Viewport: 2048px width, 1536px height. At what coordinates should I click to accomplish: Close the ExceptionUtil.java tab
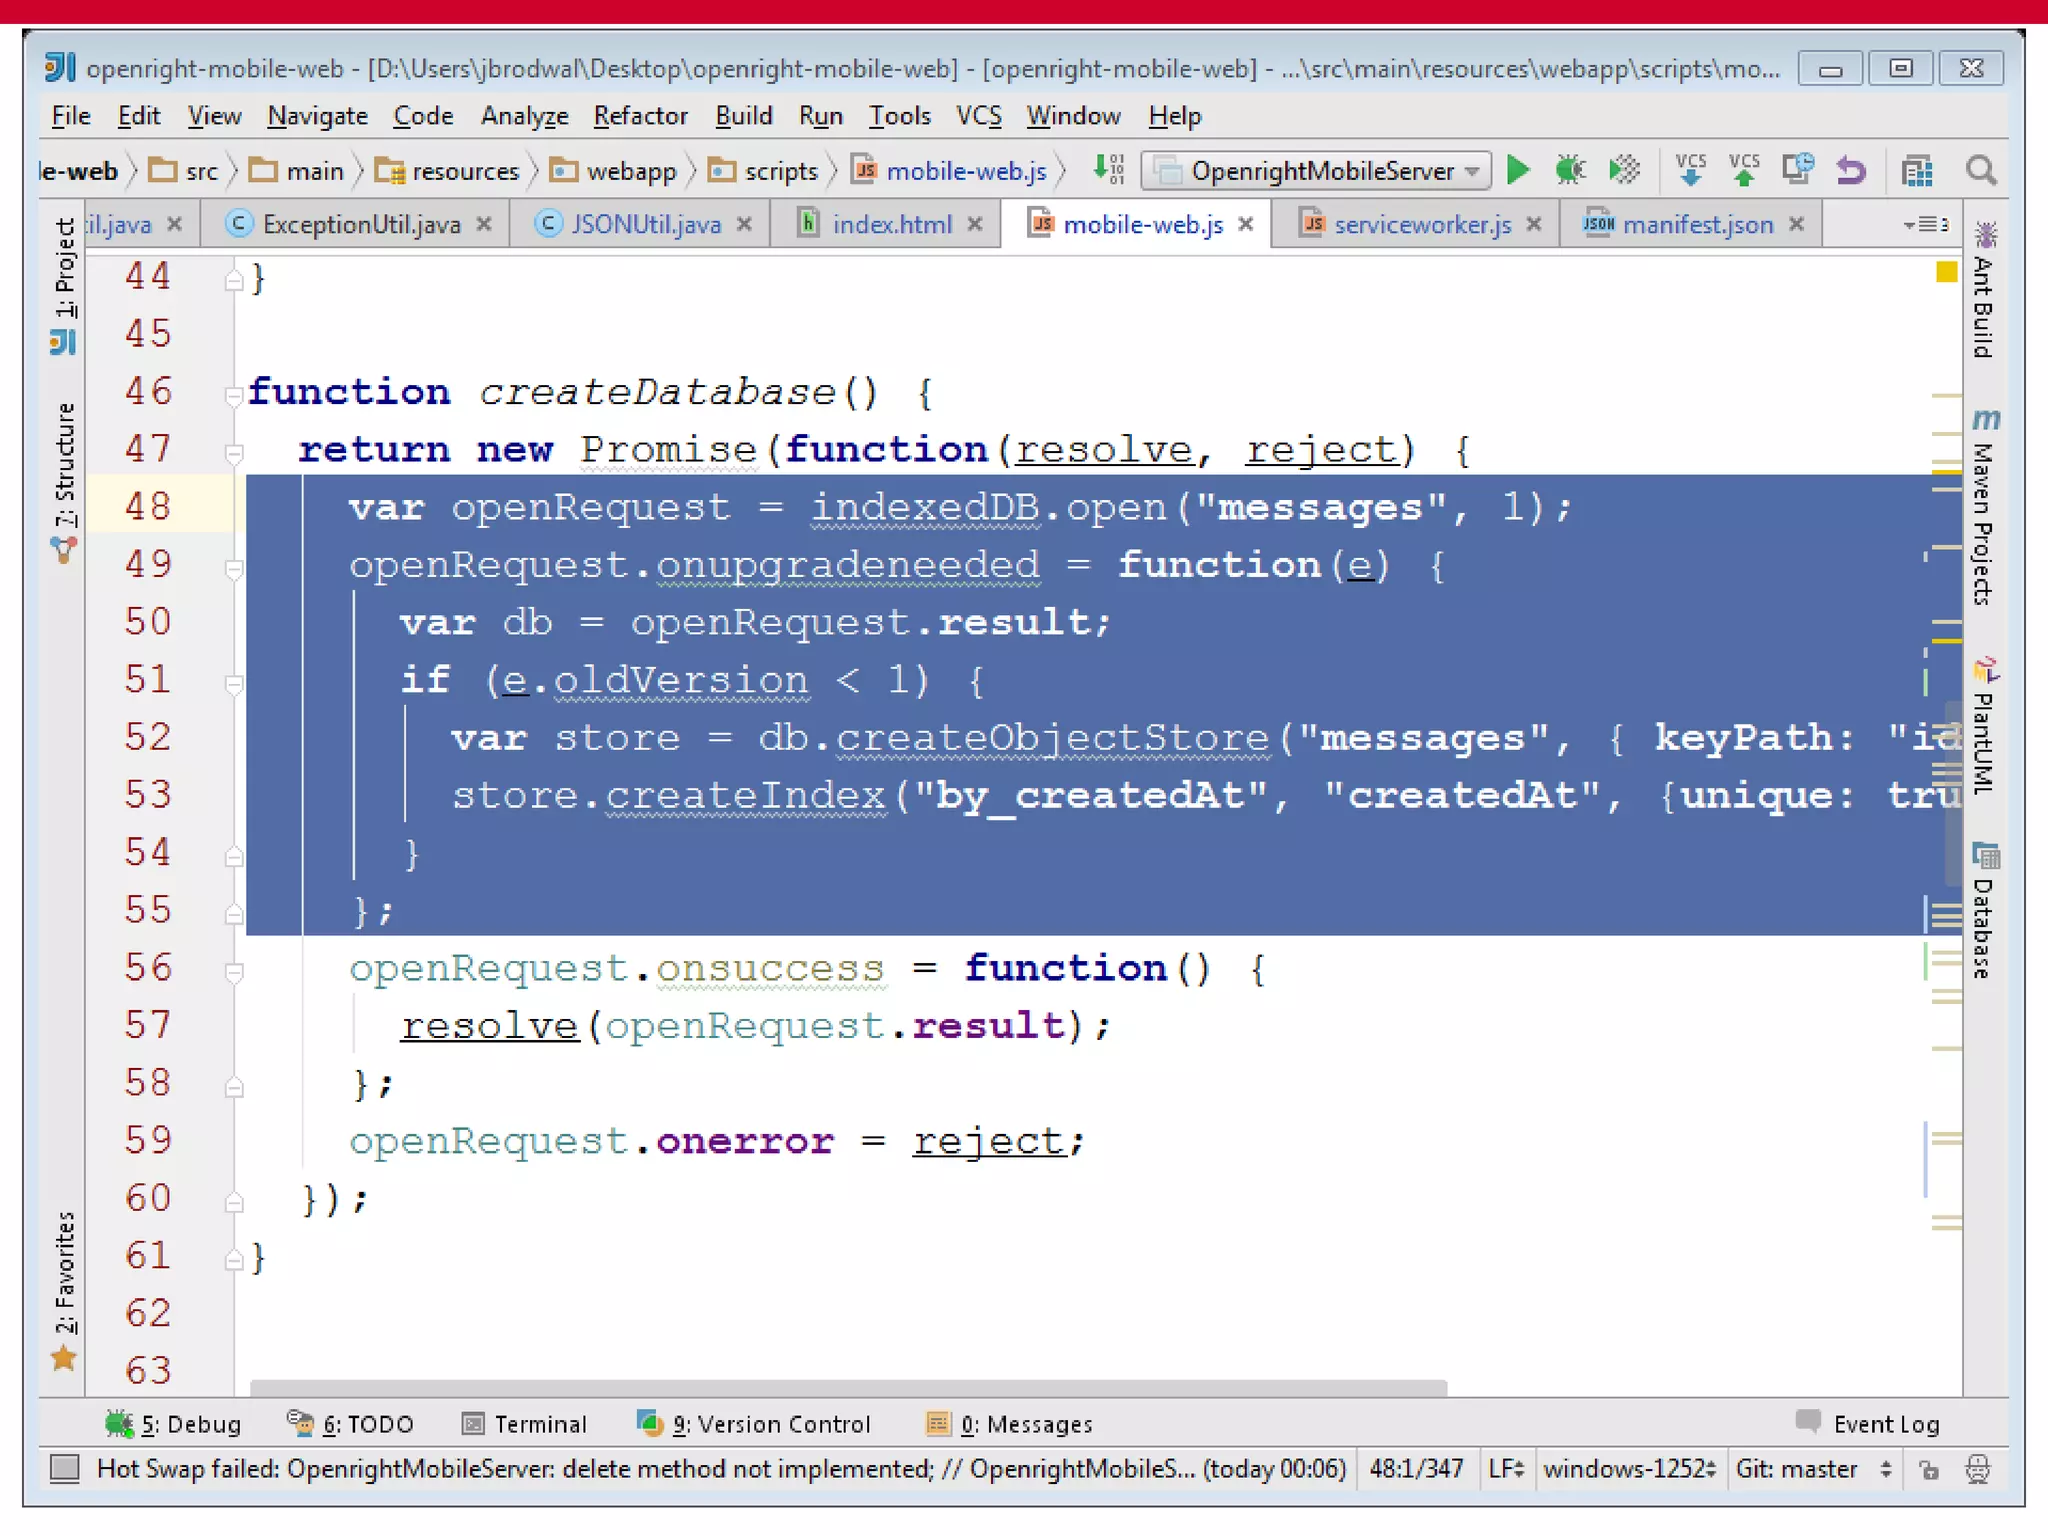484,224
